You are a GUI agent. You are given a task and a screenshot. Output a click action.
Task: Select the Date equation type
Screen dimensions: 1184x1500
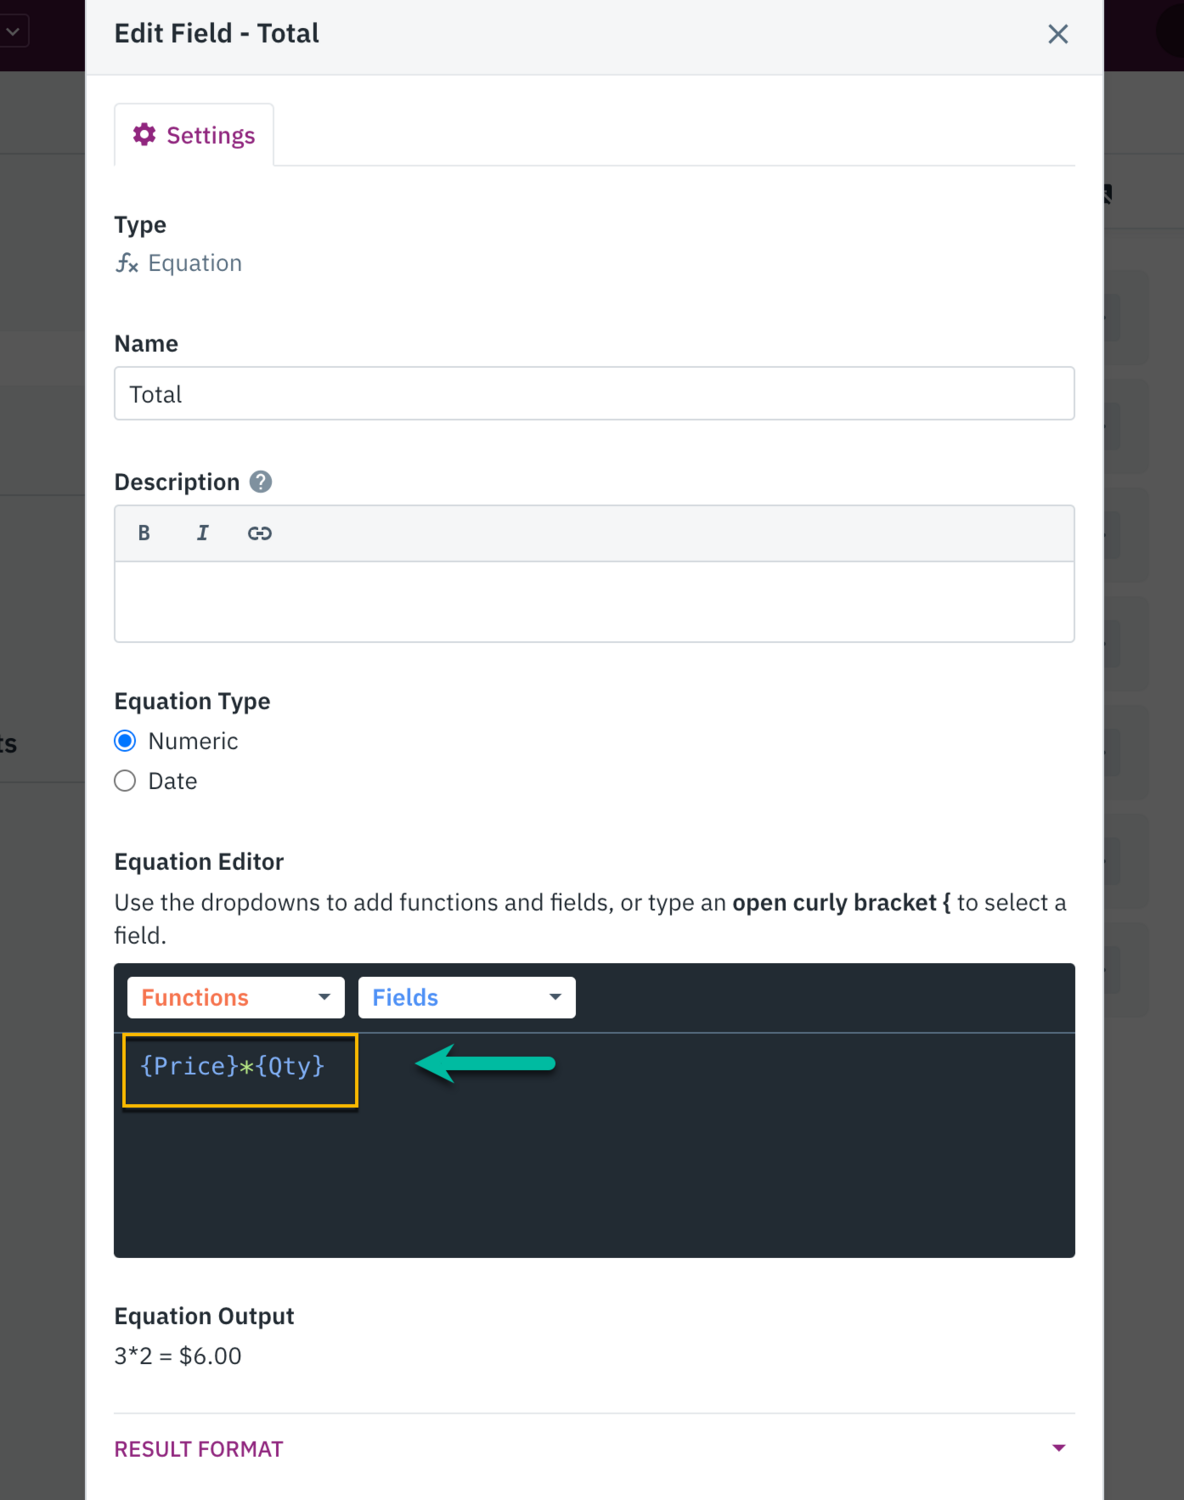pyautogui.click(x=125, y=781)
